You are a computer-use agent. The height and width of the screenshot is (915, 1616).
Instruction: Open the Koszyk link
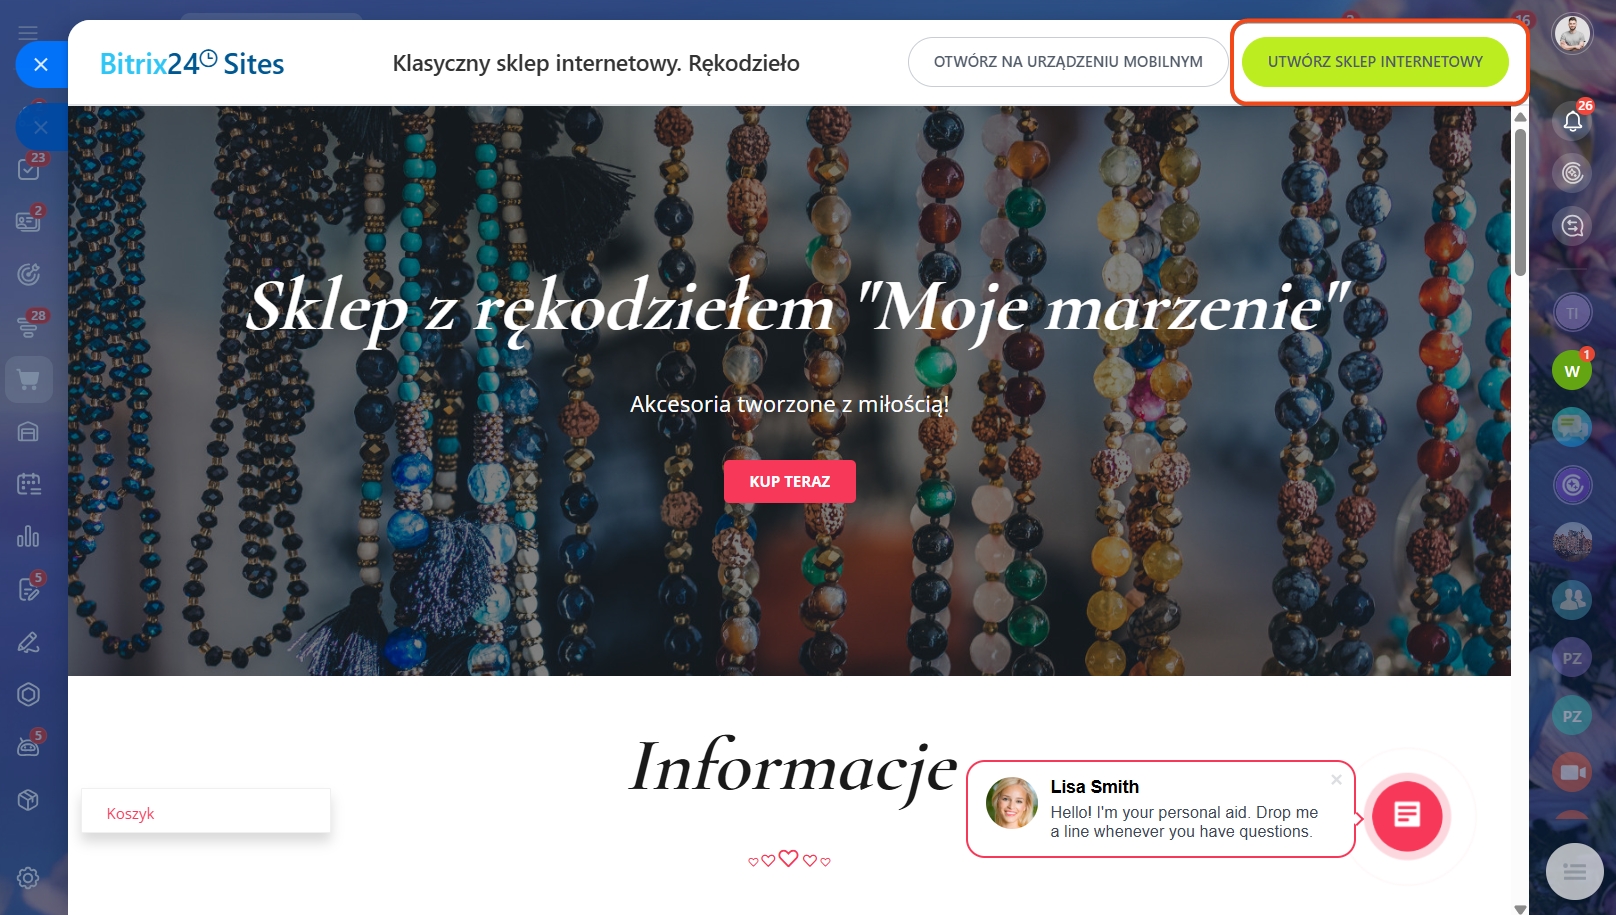131,813
